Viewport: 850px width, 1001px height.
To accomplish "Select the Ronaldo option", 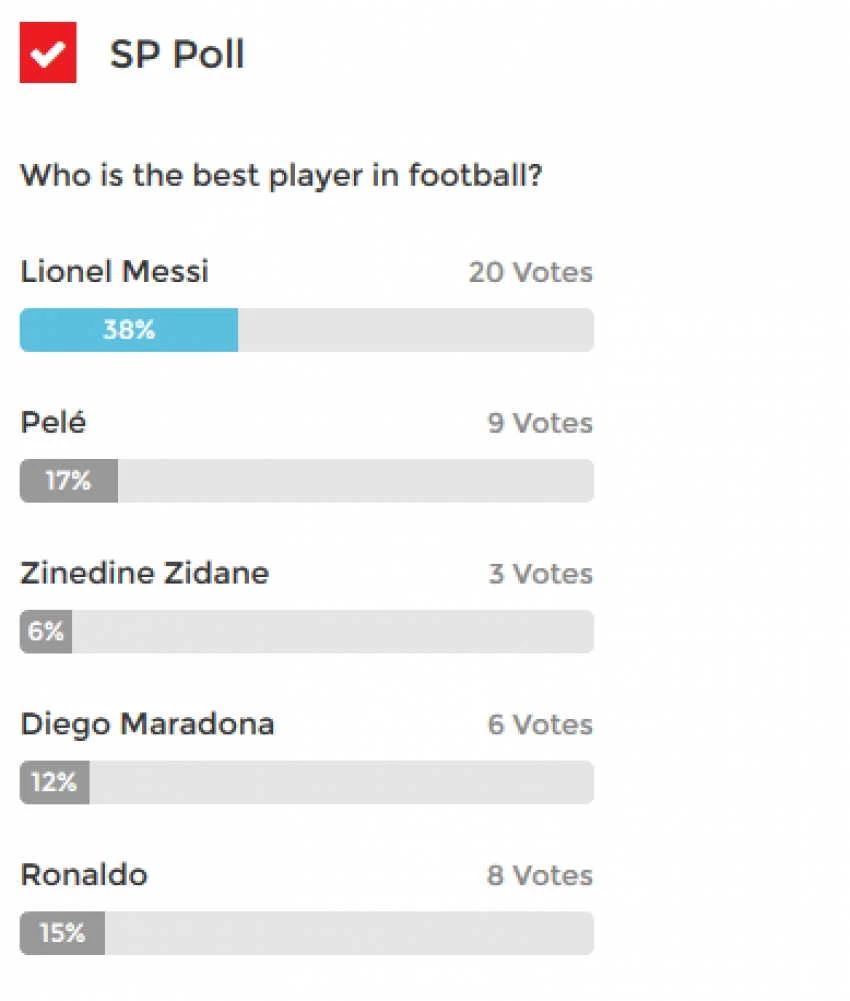I will coord(84,875).
